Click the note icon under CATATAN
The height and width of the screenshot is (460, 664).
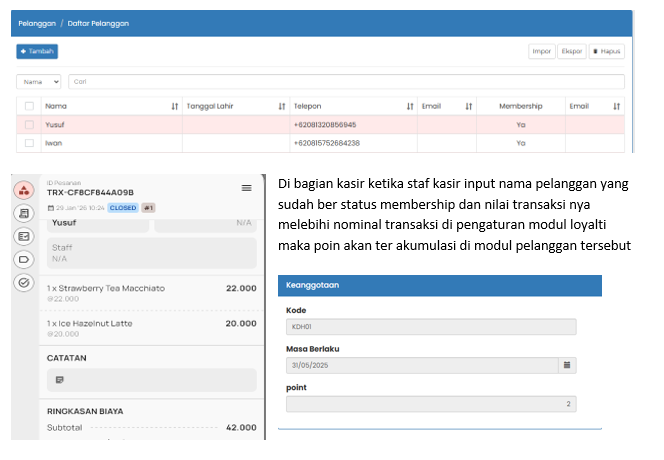pos(60,380)
